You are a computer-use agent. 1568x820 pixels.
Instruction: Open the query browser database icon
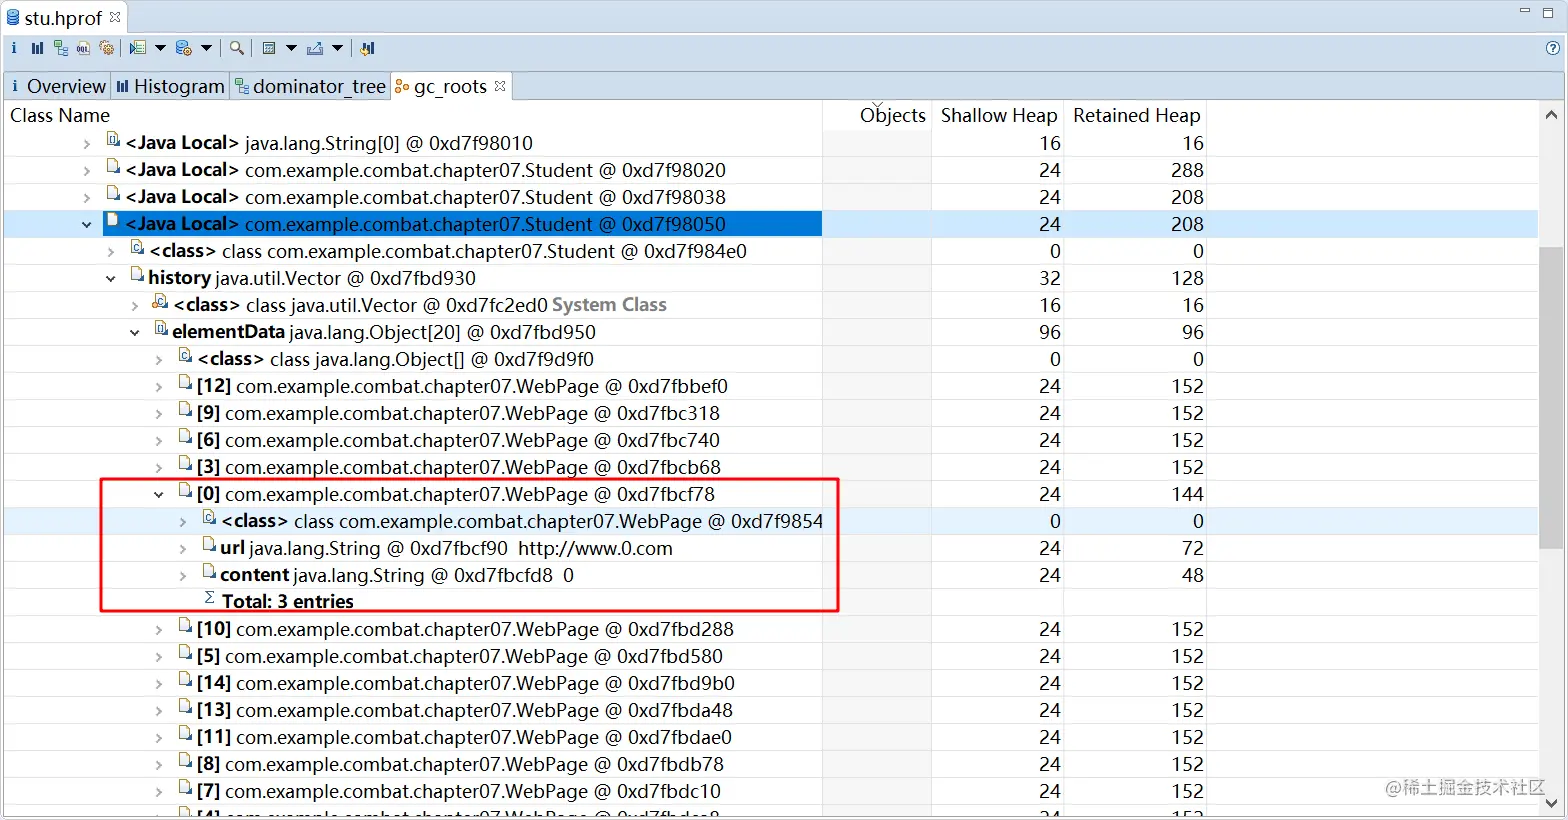(x=183, y=48)
